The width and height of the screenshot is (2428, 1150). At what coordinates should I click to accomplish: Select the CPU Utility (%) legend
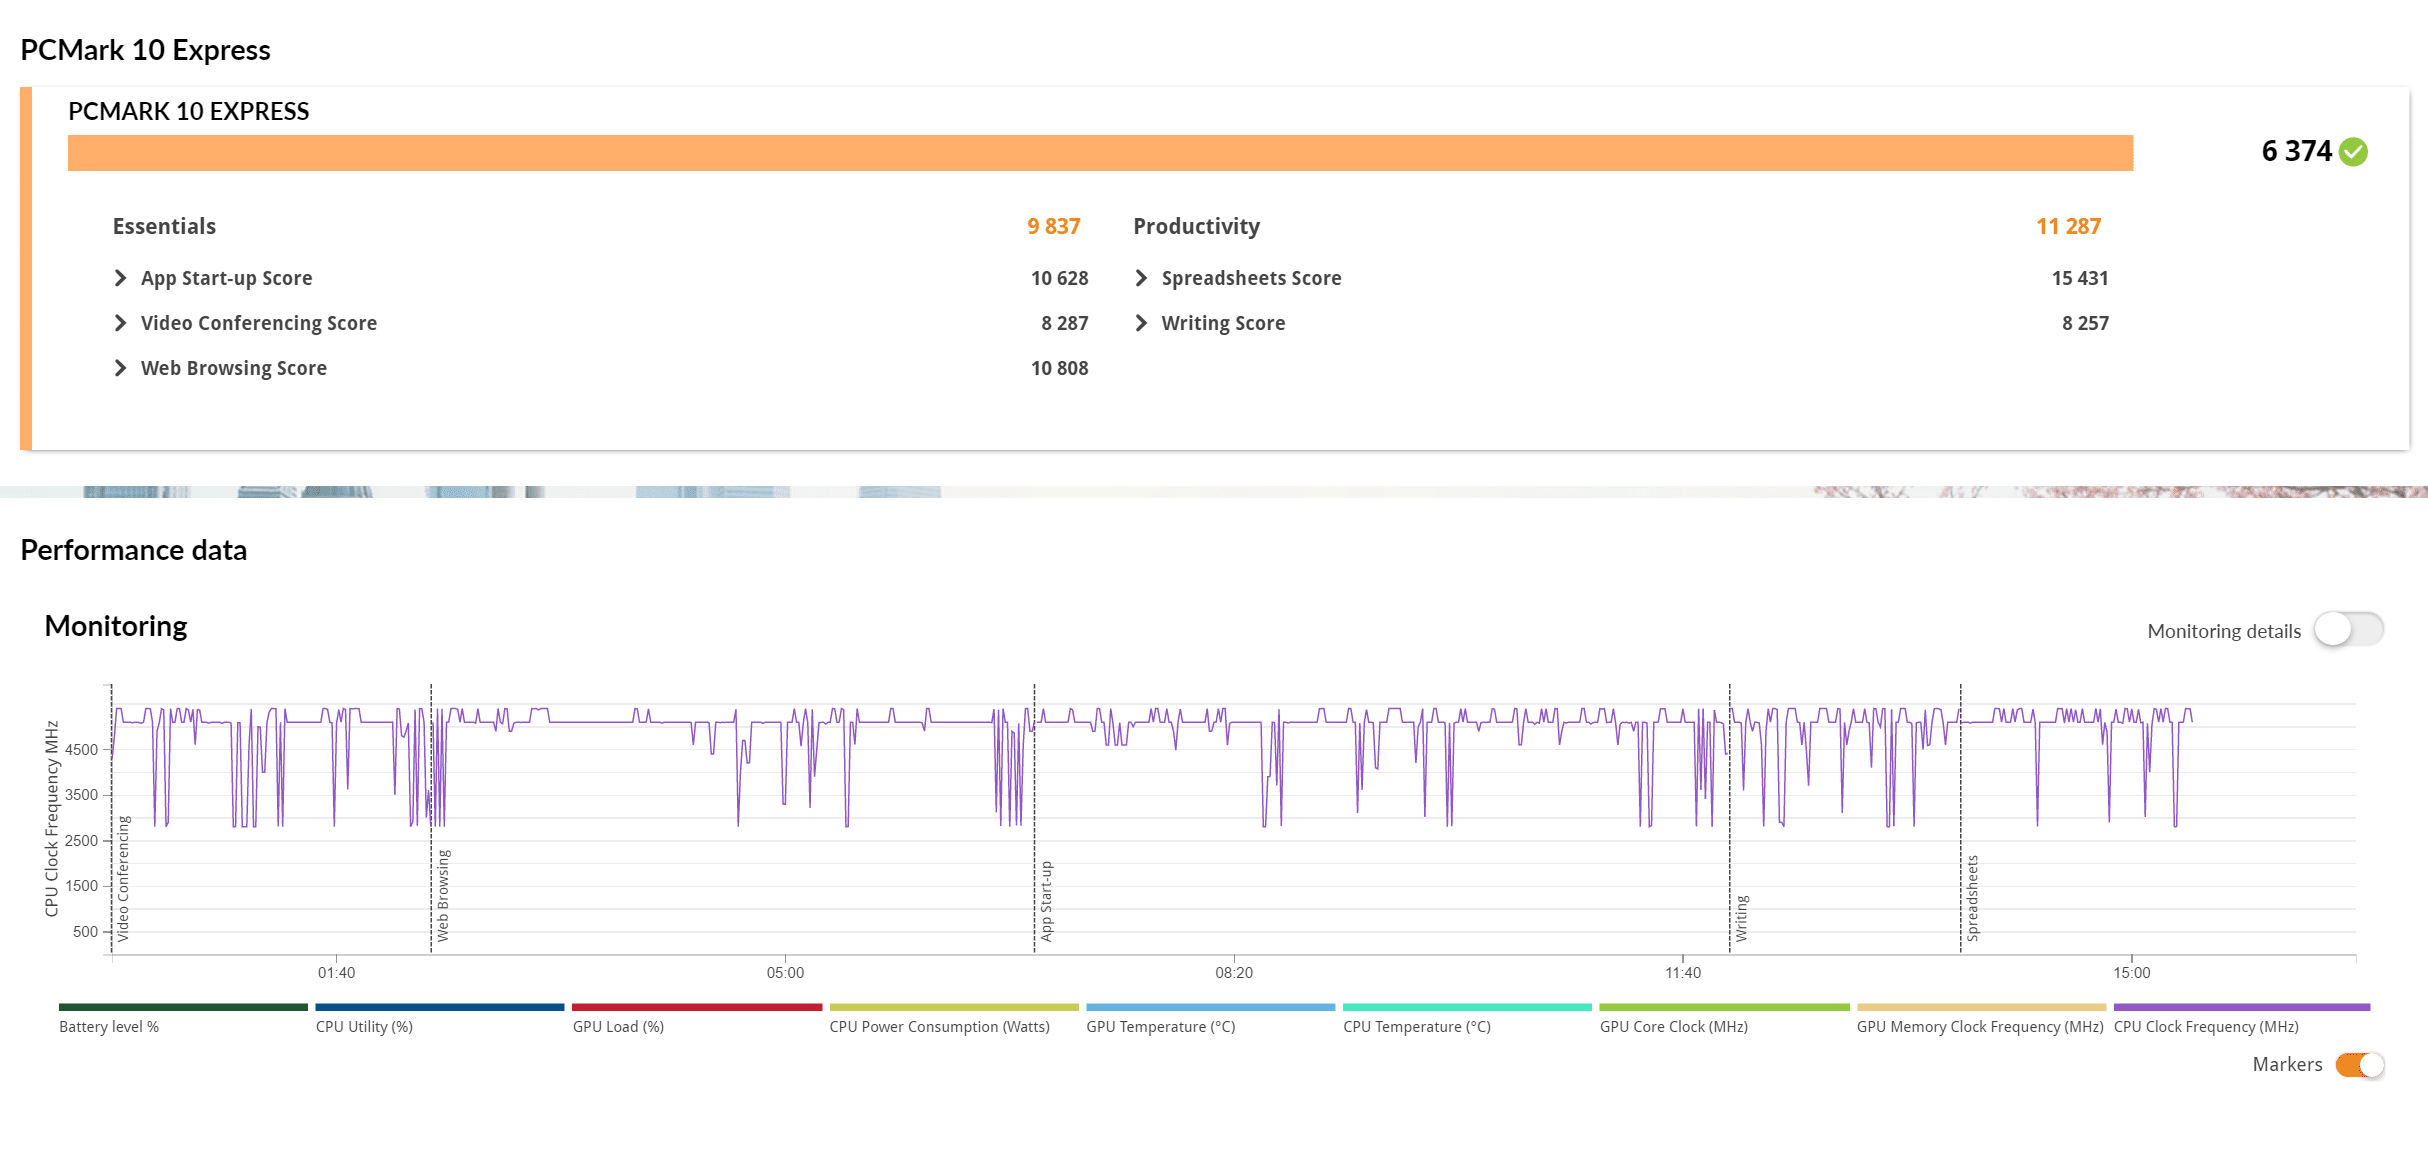pos(440,1018)
